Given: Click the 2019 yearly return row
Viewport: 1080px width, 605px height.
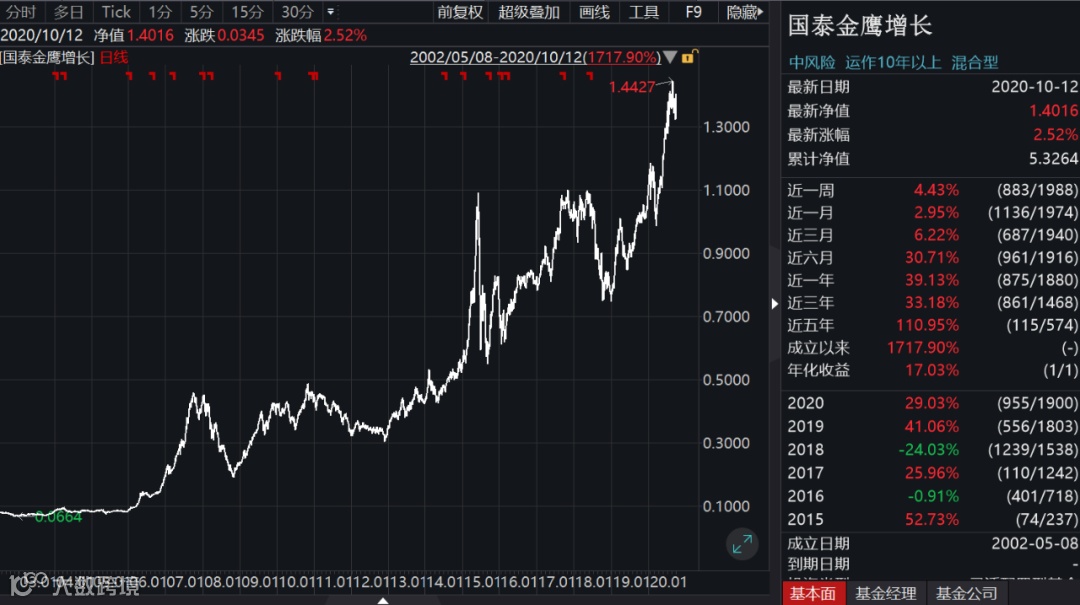Looking at the screenshot, I should tap(932, 427).
